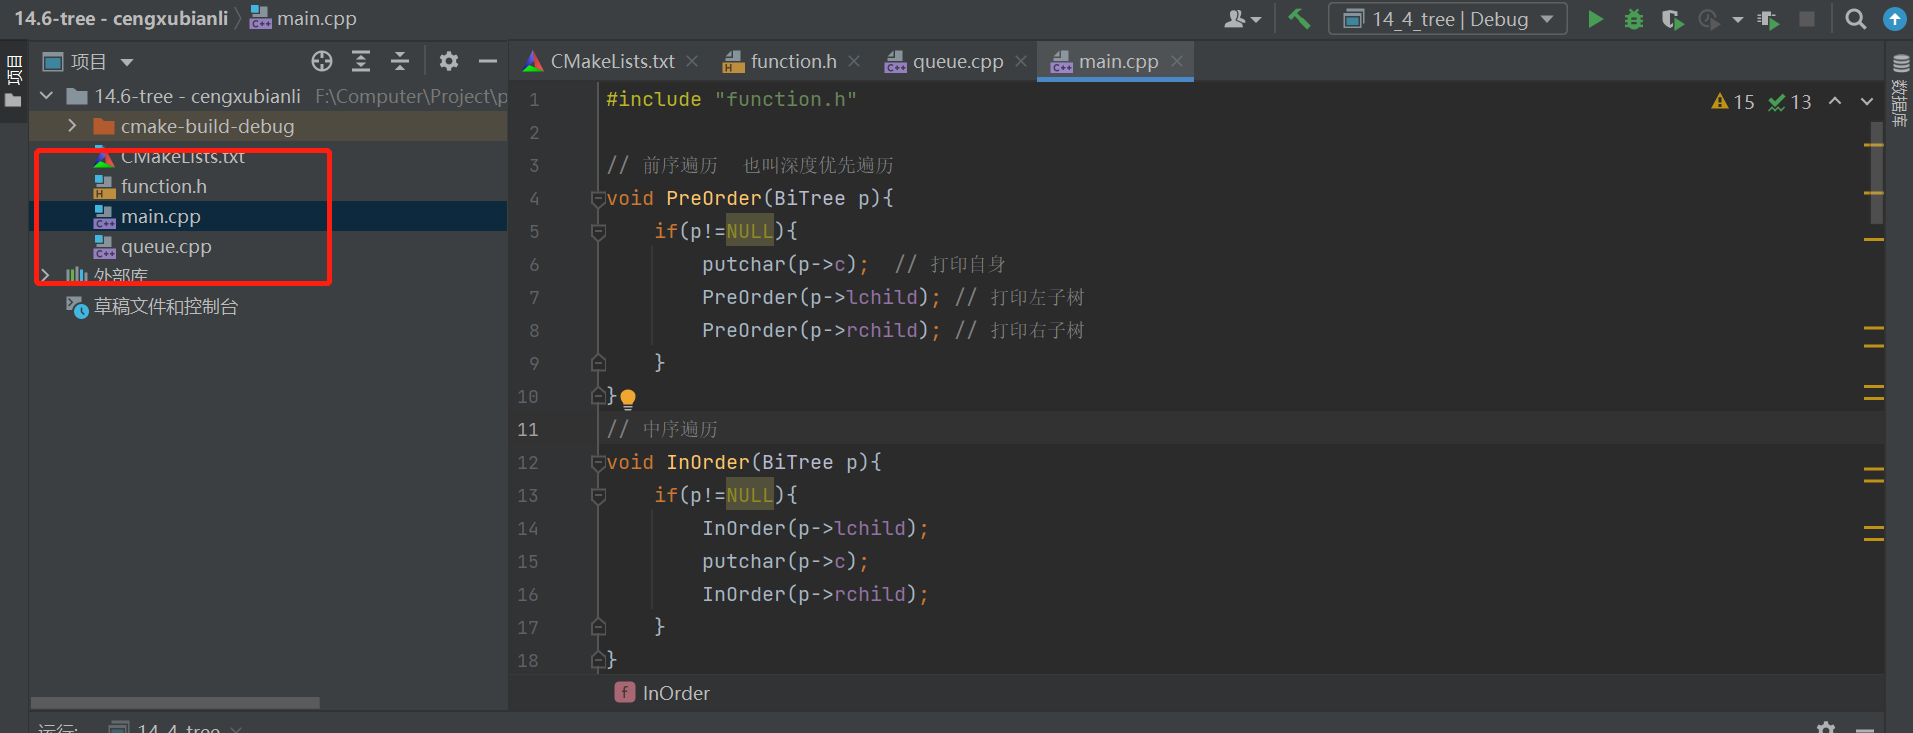The width and height of the screenshot is (1913, 733).
Task: Hide the project tool window
Action: click(488, 61)
